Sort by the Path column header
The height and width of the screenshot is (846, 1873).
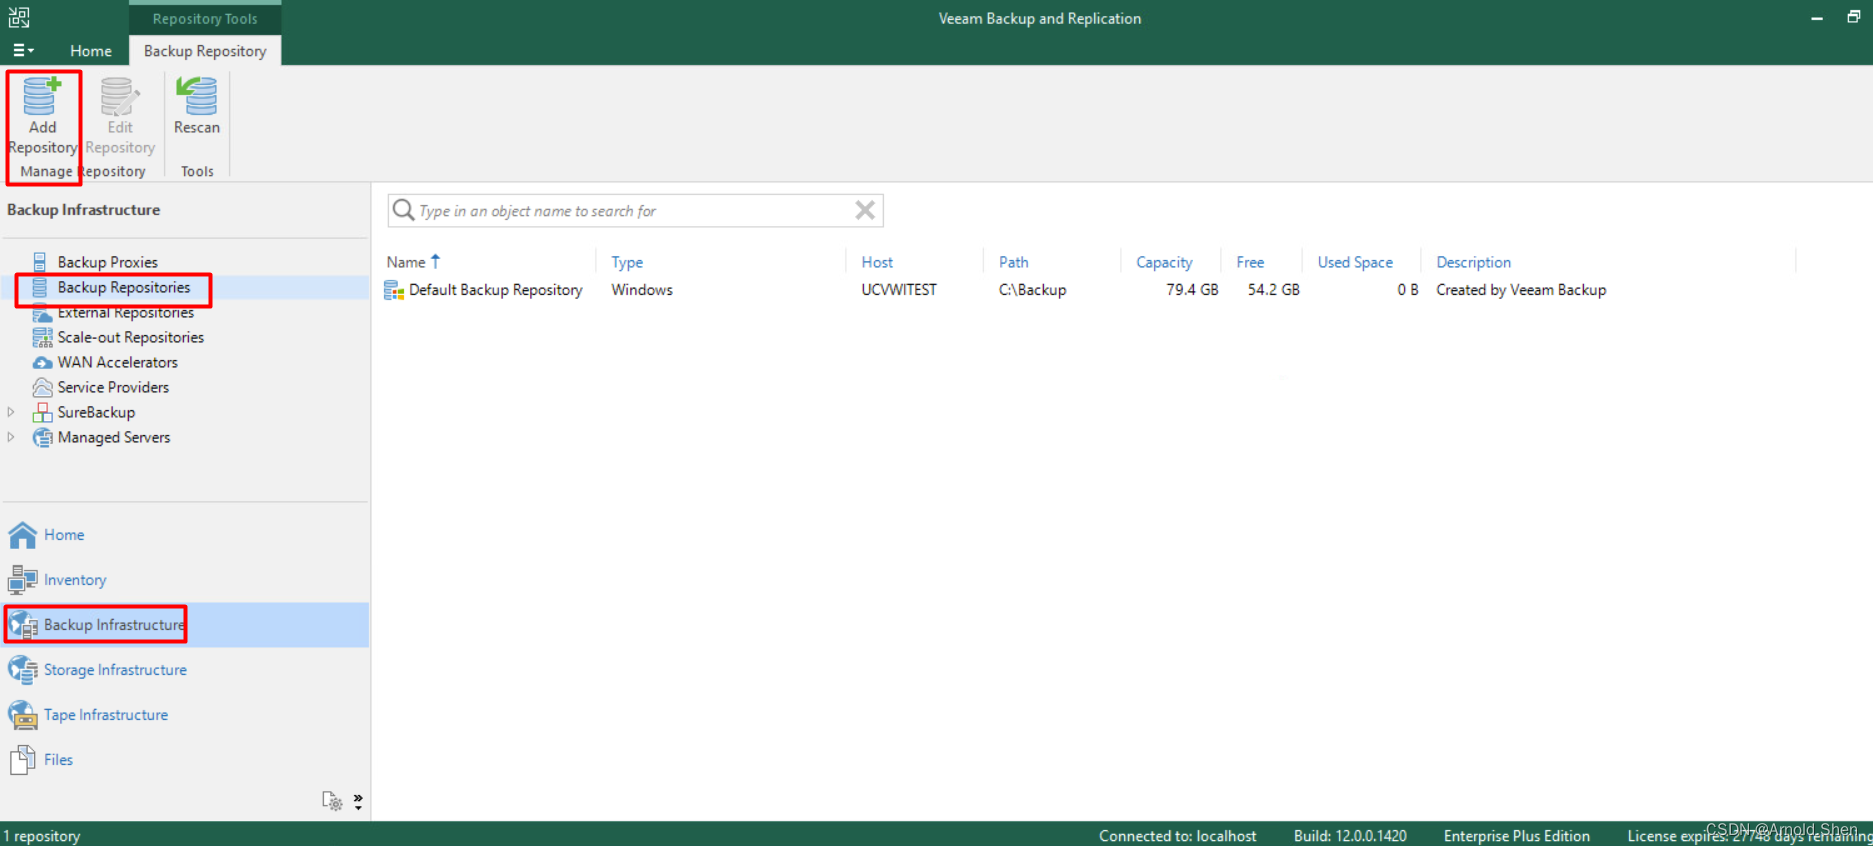coord(1013,262)
